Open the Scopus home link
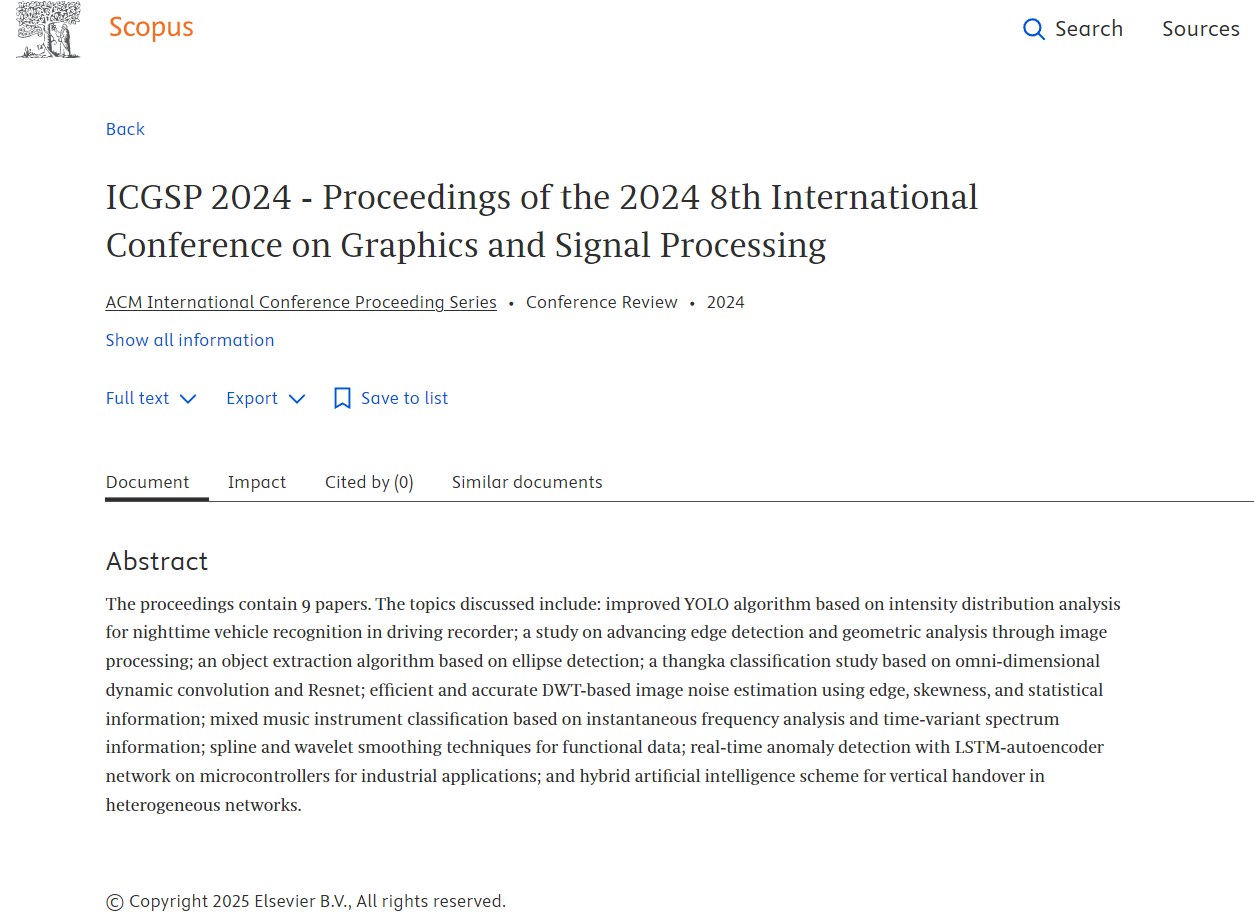The height and width of the screenshot is (916, 1254). pyautogui.click(x=151, y=27)
